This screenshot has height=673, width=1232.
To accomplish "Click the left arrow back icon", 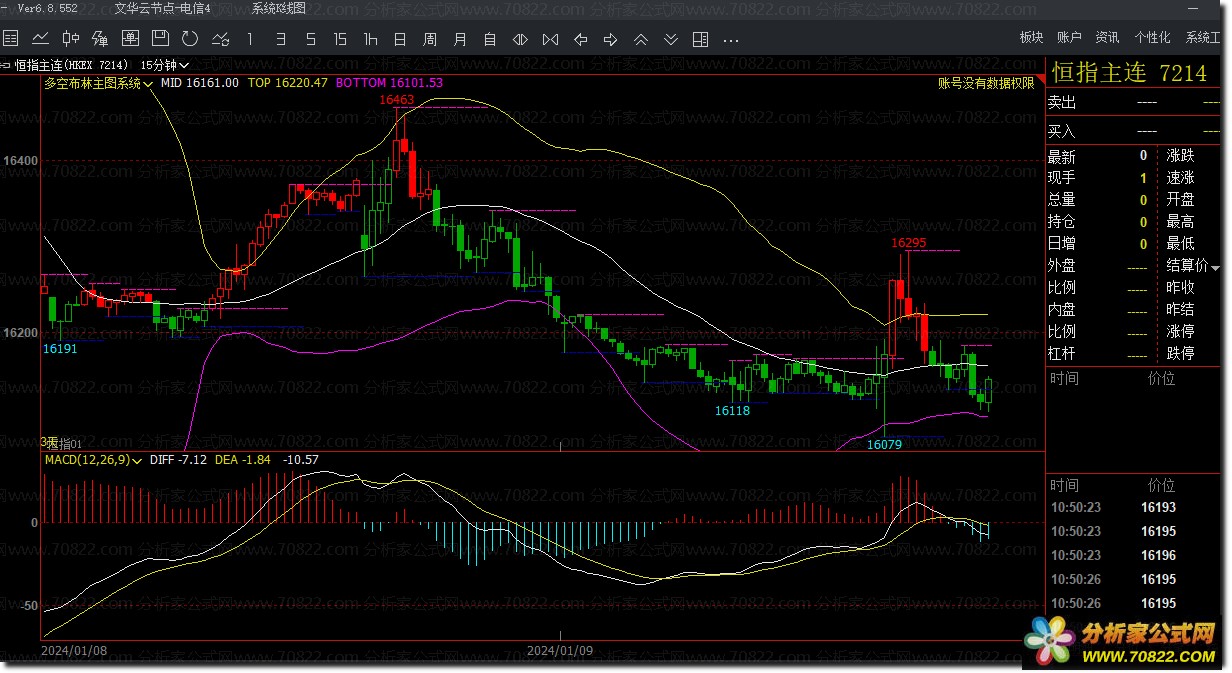I will click(580, 39).
